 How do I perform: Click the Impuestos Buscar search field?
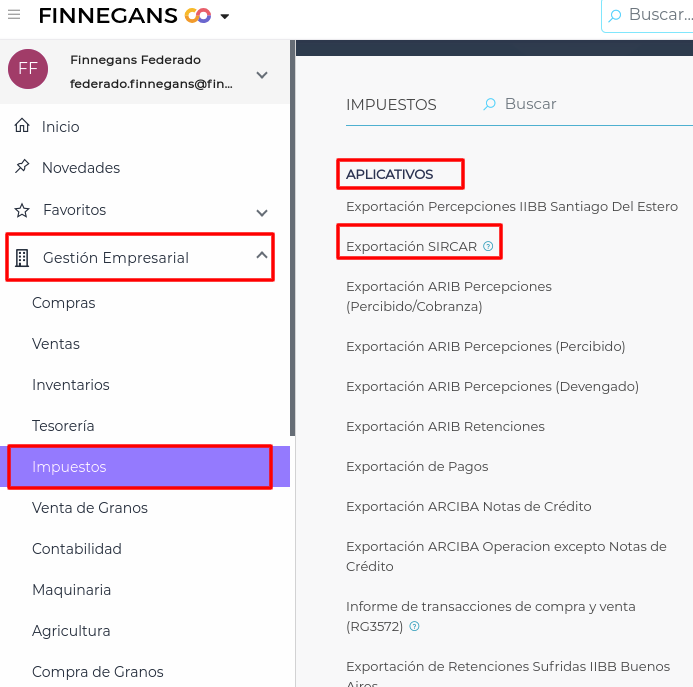click(x=560, y=104)
